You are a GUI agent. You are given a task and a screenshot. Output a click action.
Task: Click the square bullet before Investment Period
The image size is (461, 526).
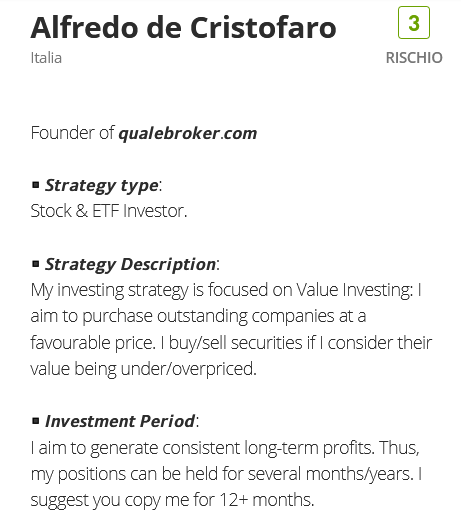pos(36,421)
